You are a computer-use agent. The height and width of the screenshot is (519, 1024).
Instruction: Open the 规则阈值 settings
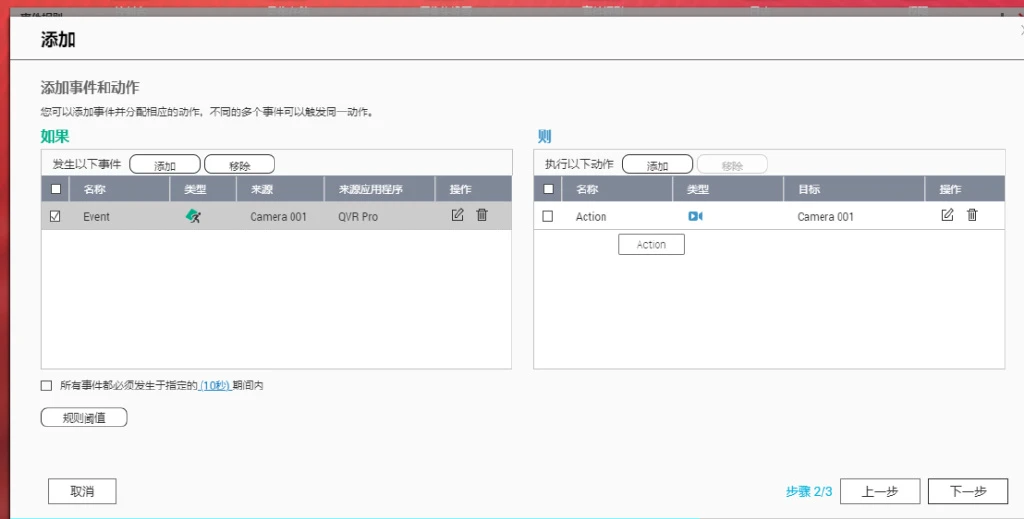click(84, 418)
